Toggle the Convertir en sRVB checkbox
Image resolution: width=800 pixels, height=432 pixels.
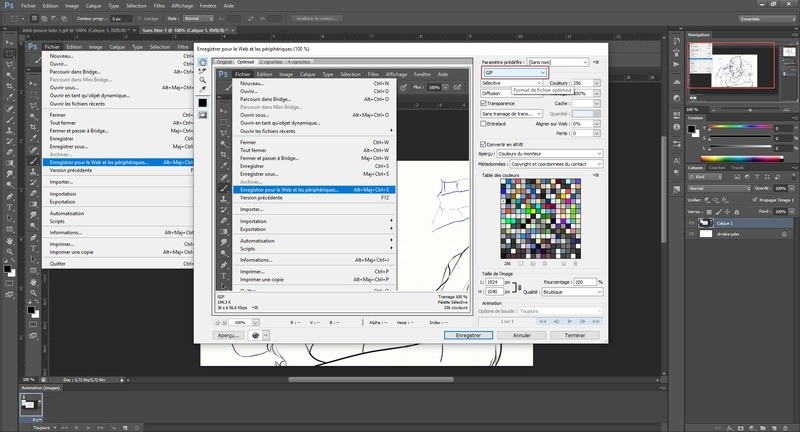tap(483, 144)
